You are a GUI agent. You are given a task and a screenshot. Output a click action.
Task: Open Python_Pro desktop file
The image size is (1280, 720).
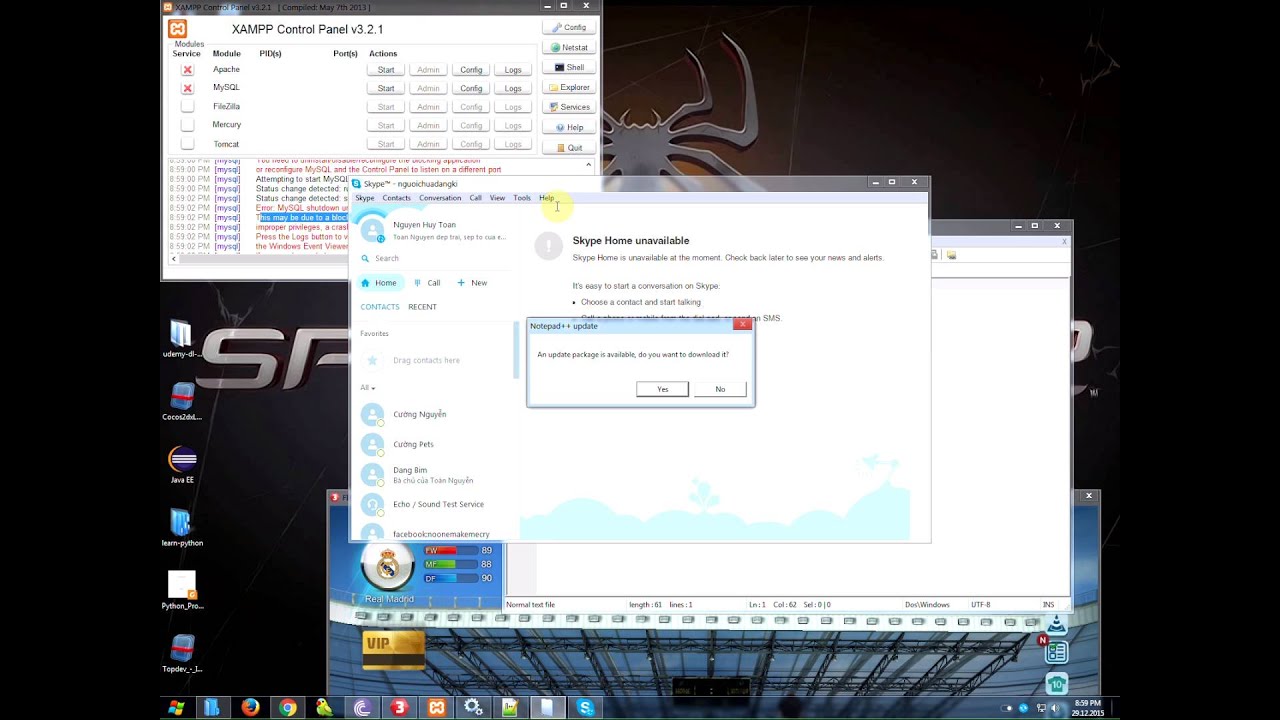point(182,591)
